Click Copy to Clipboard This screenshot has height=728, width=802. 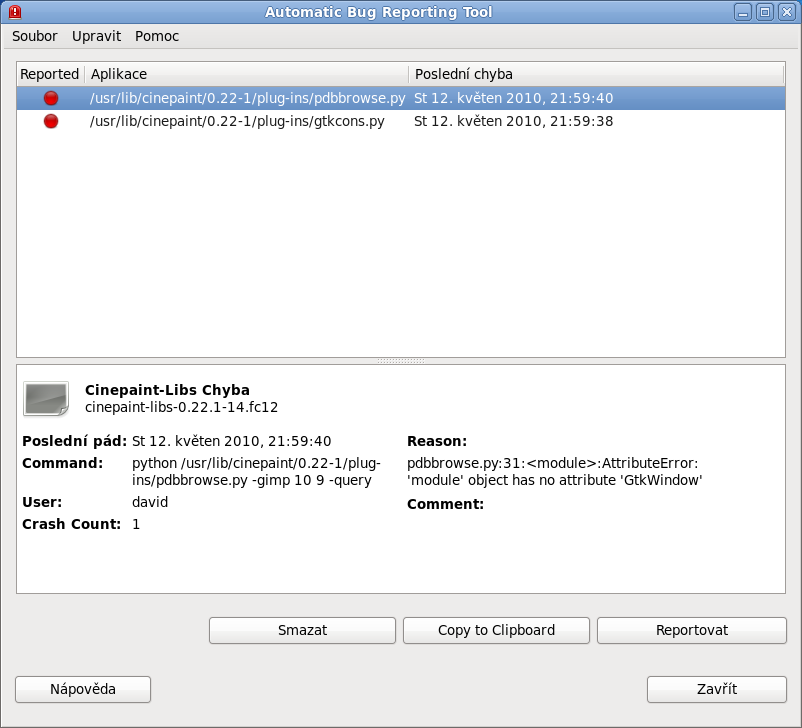coord(496,630)
